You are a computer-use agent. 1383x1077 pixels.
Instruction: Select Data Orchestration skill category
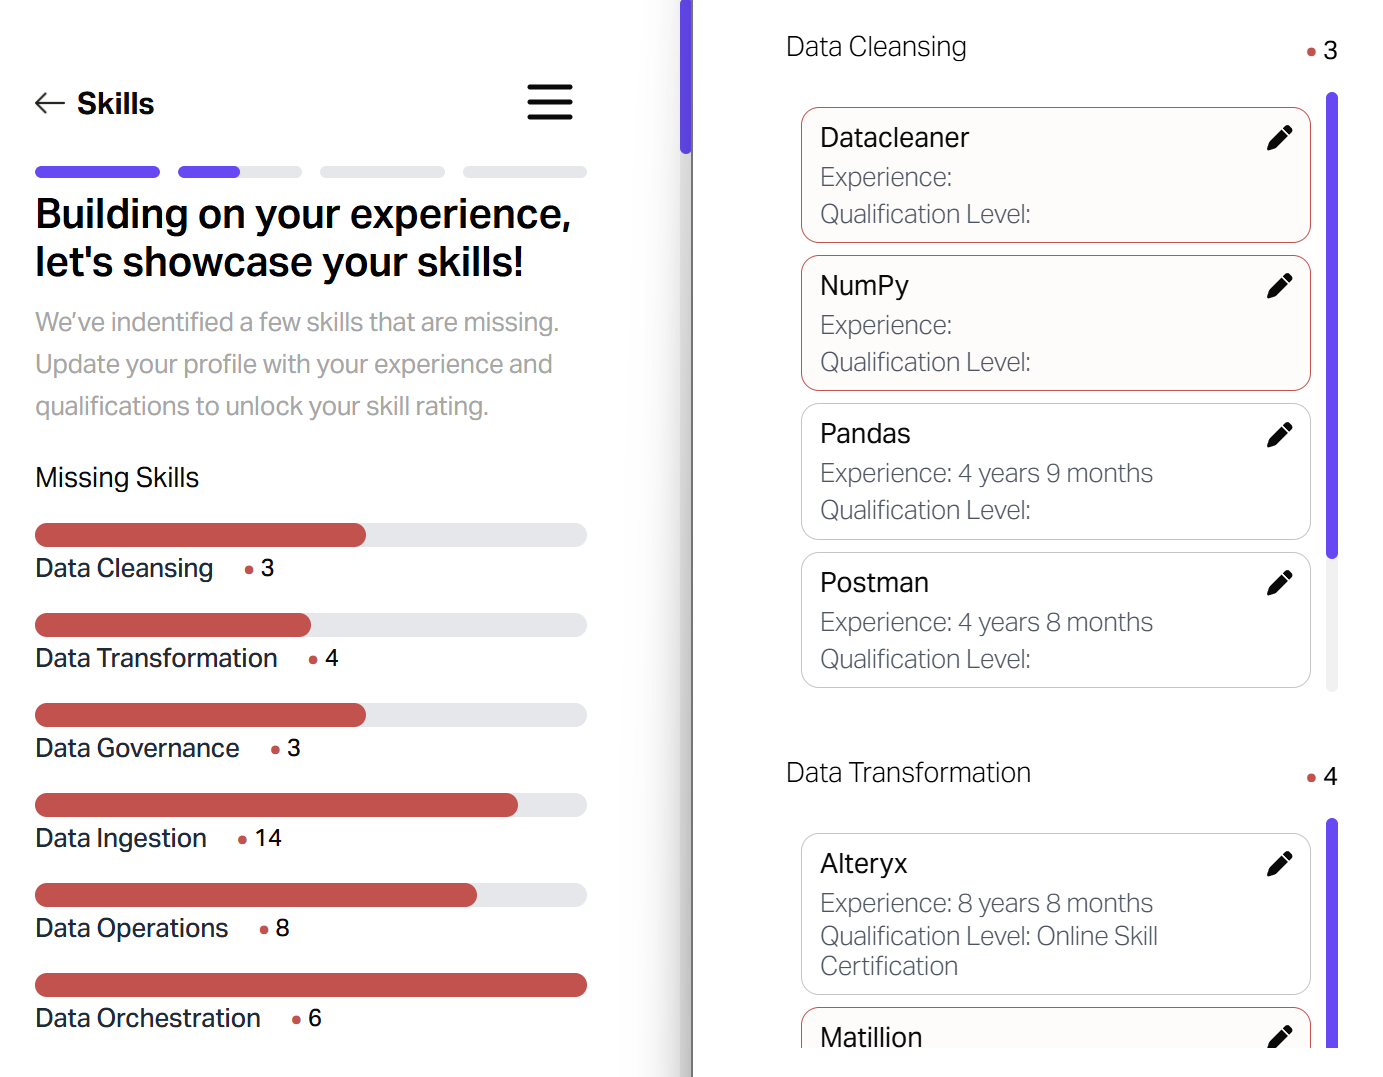point(148,1018)
